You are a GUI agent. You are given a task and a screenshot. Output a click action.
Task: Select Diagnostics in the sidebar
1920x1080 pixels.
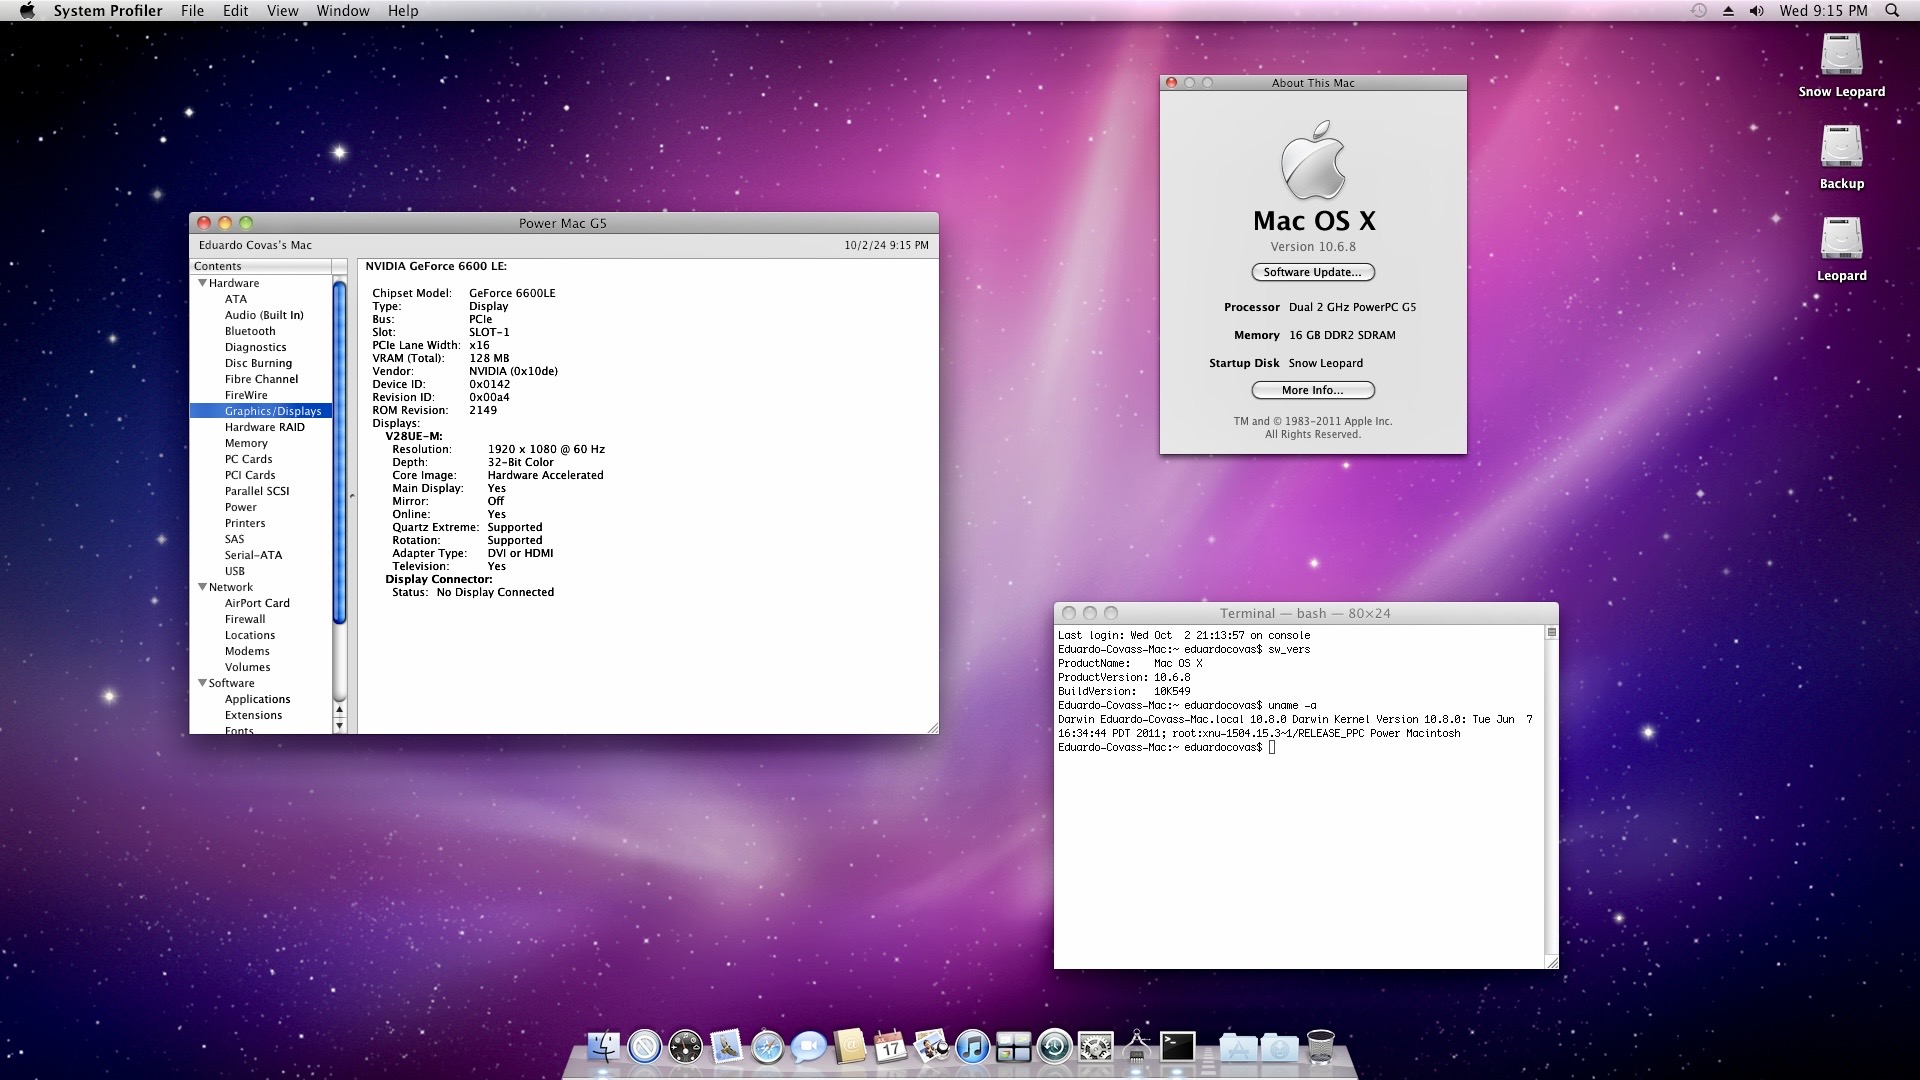pyautogui.click(x=255, y=347)
